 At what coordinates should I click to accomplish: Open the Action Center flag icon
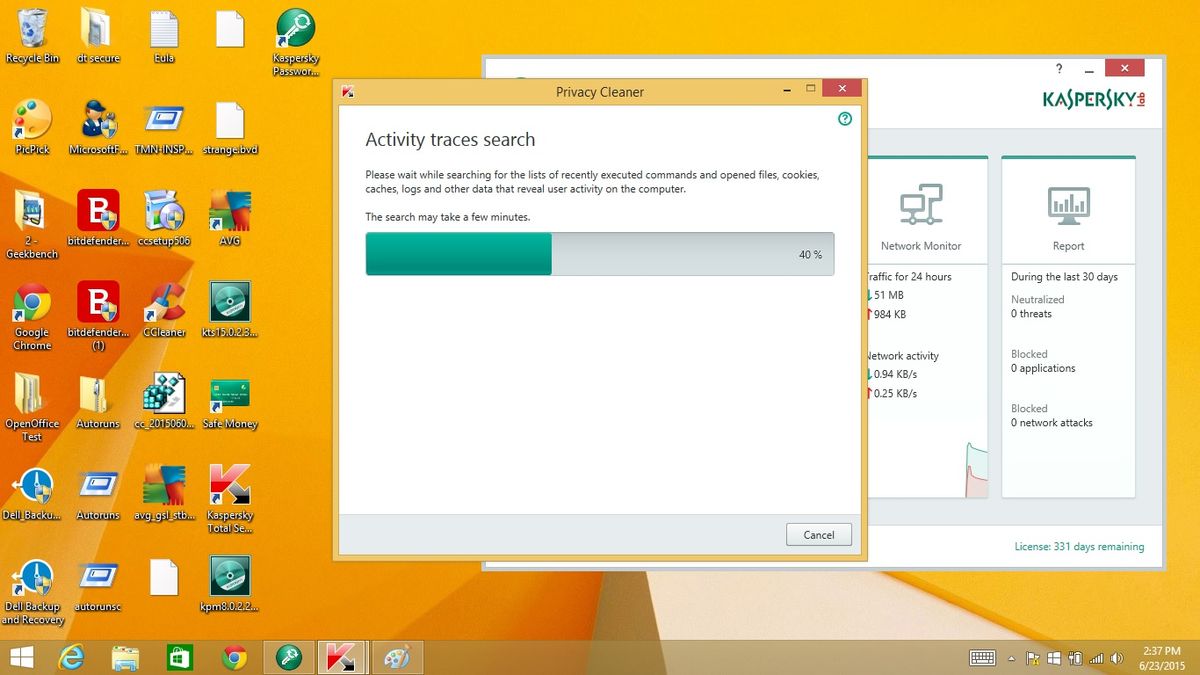[1031, 658]
